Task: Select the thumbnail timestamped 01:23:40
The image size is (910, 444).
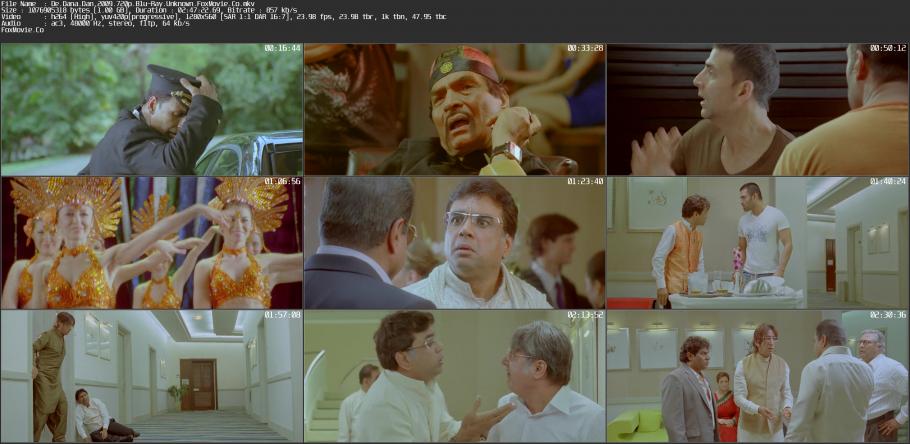Action: point(454,243)
